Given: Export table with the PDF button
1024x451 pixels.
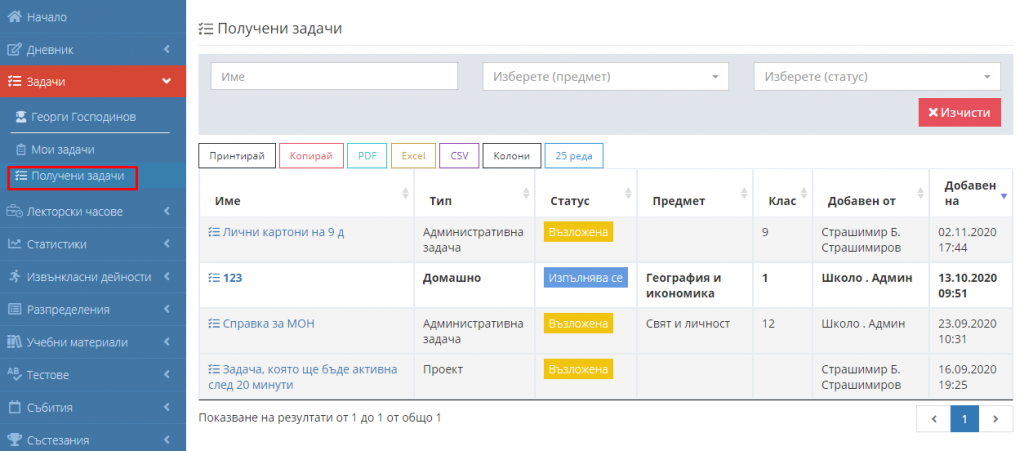Looking at the screenshot, I should (x=367, y=156).
